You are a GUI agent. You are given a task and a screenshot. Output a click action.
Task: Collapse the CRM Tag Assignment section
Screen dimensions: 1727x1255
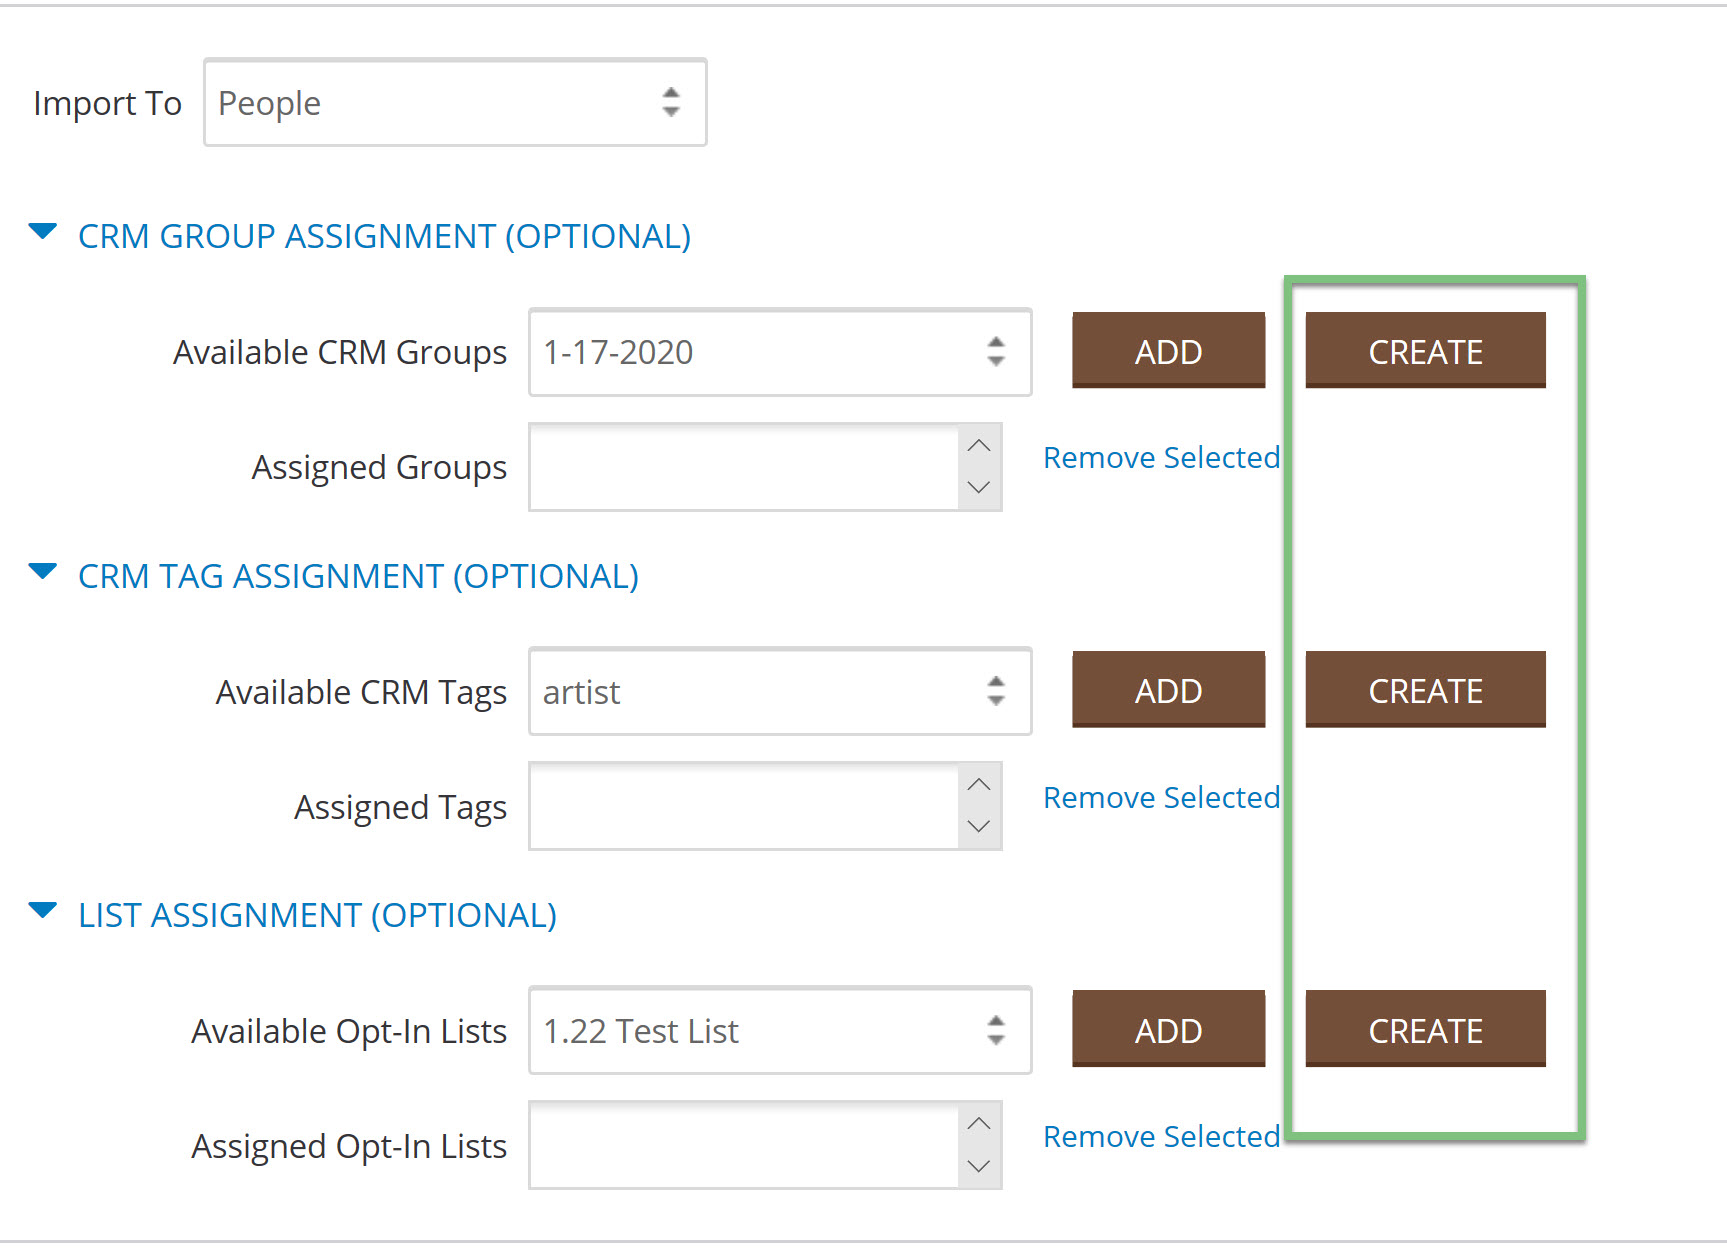point(43,572)
